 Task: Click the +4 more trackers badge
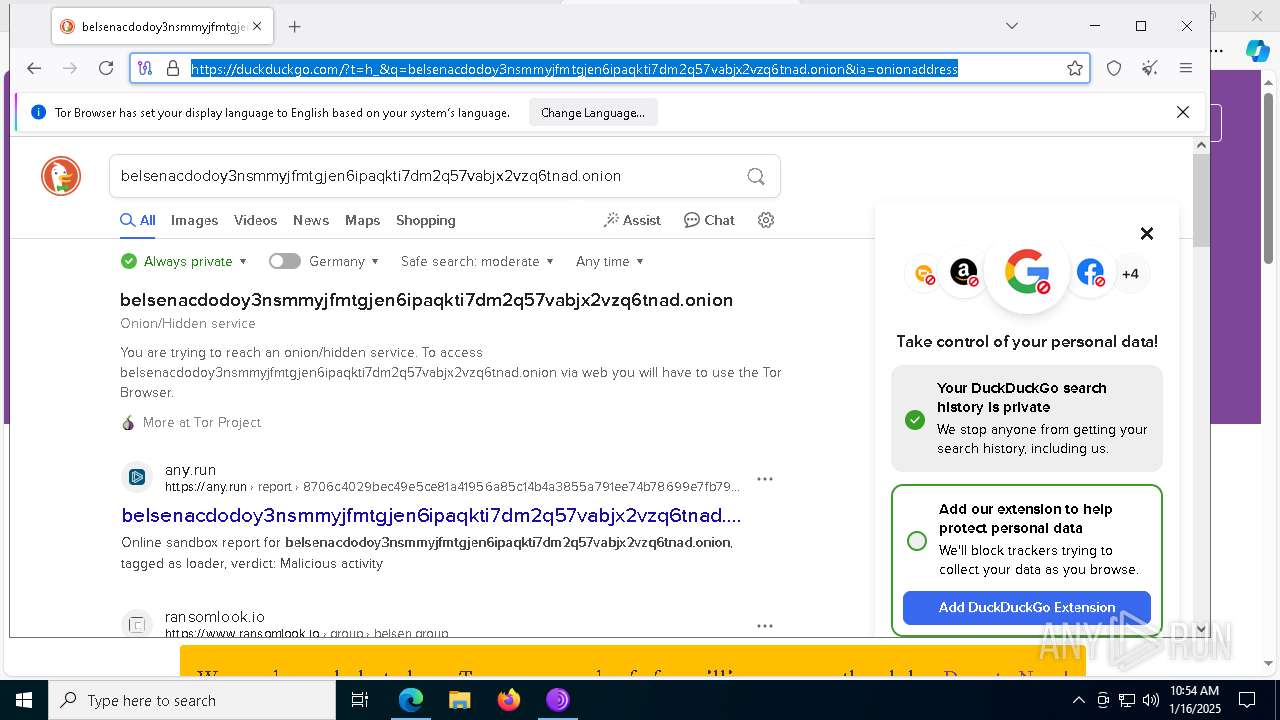point(1130,274)
